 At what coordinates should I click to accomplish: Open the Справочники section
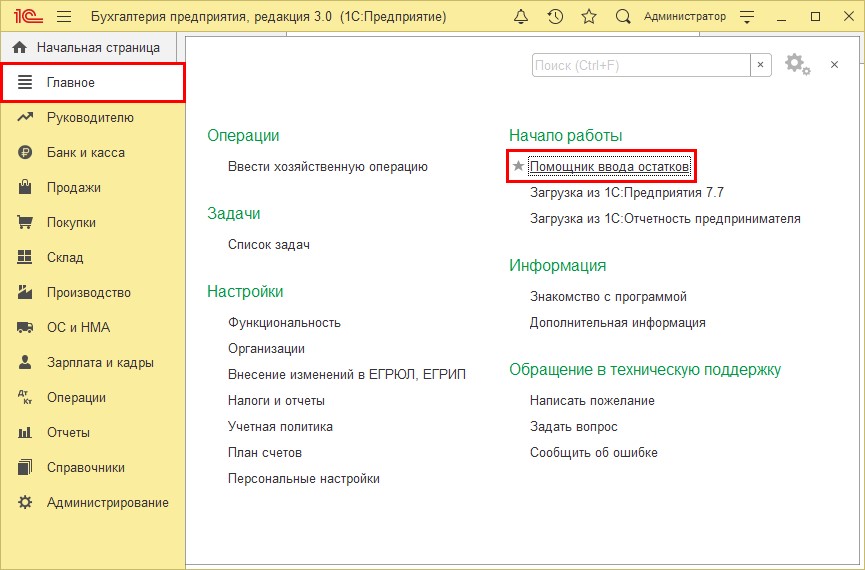(x=93, y=467)
